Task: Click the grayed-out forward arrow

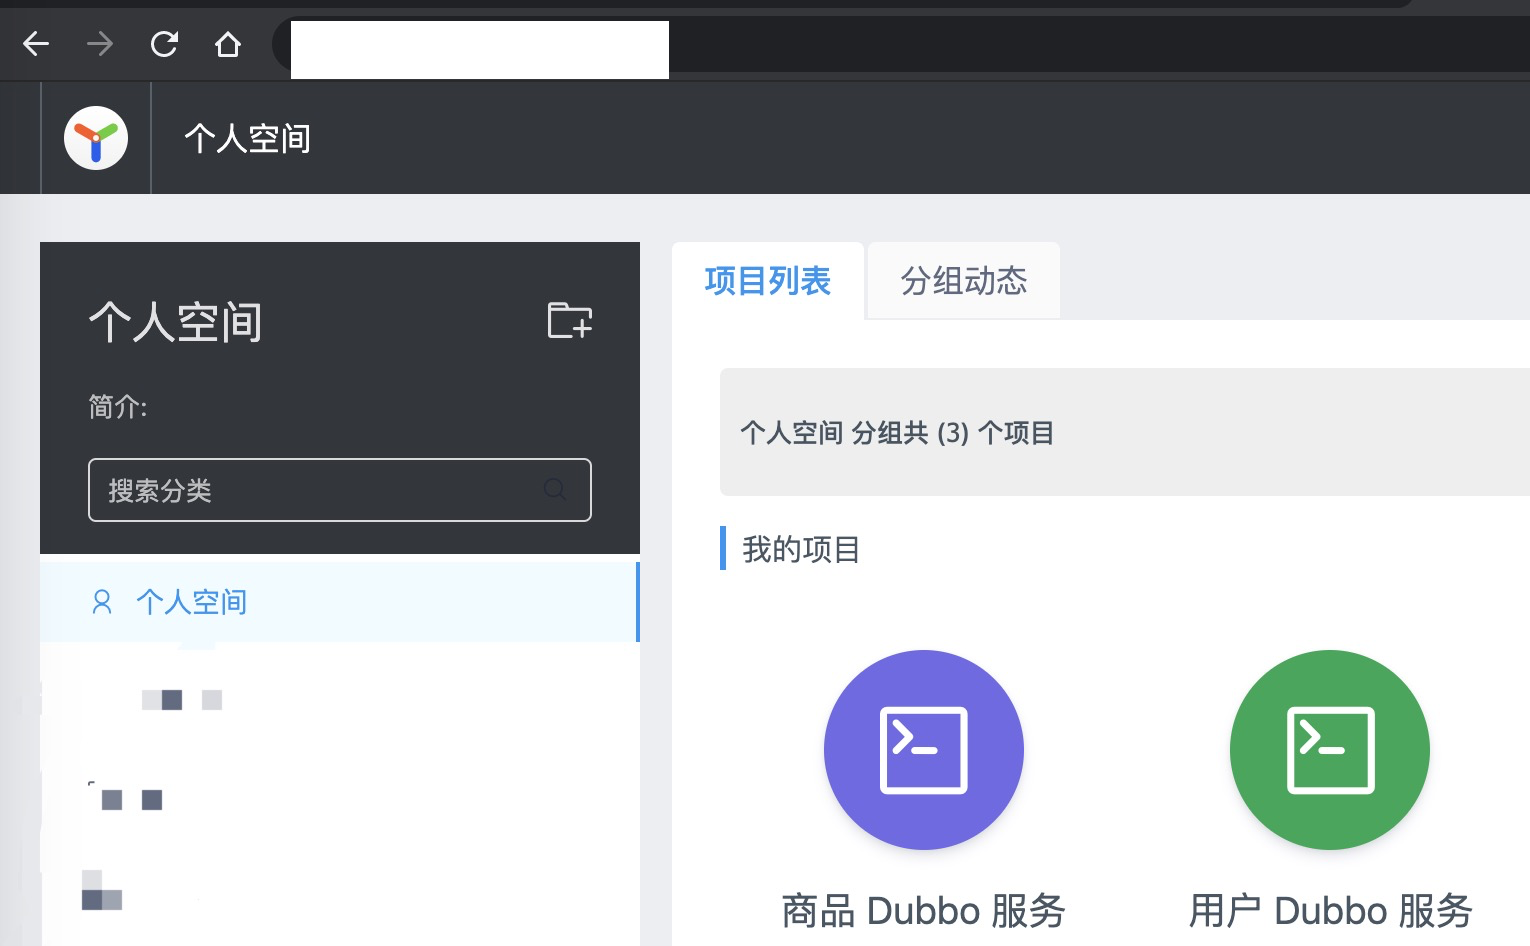Action: pos(99,43)
